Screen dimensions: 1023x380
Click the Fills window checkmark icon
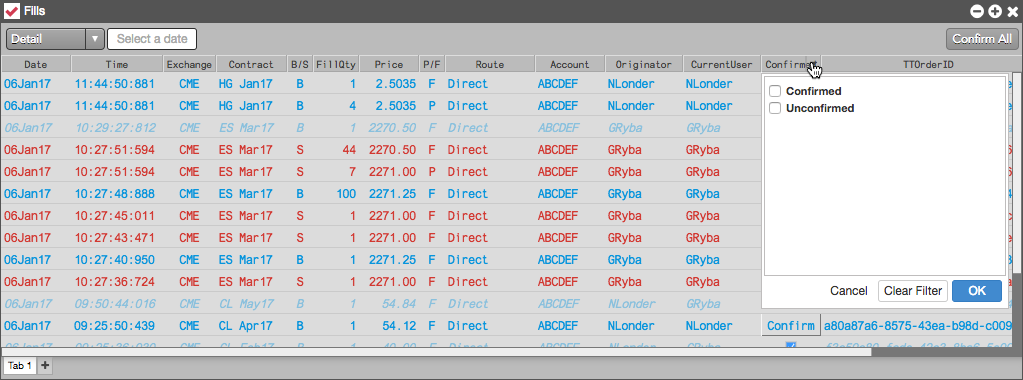tap(12, 11)
